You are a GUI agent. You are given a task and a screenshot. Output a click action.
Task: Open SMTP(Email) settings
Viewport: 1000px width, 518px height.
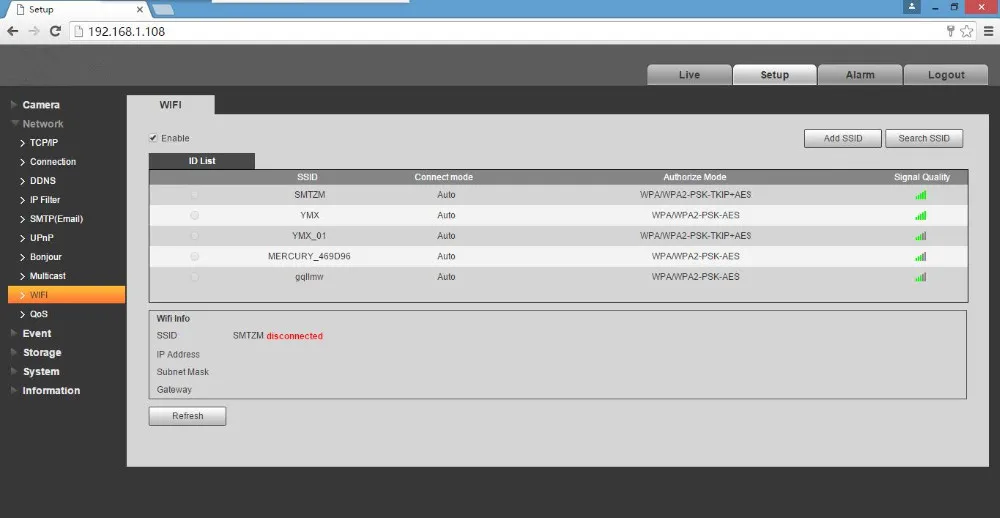(x=56, y=219)
